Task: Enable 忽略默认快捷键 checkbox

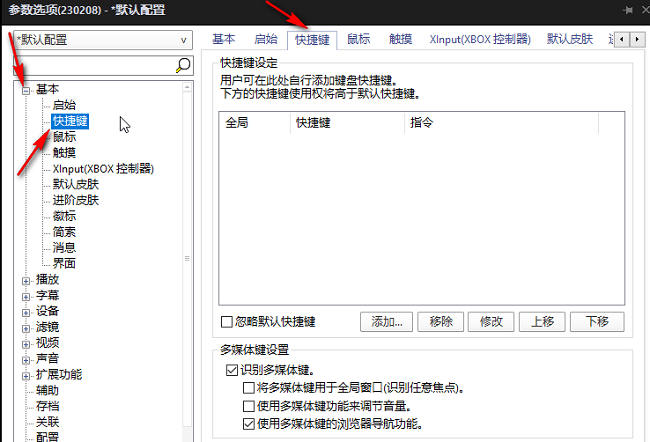Action: click(x=227, y=322)
